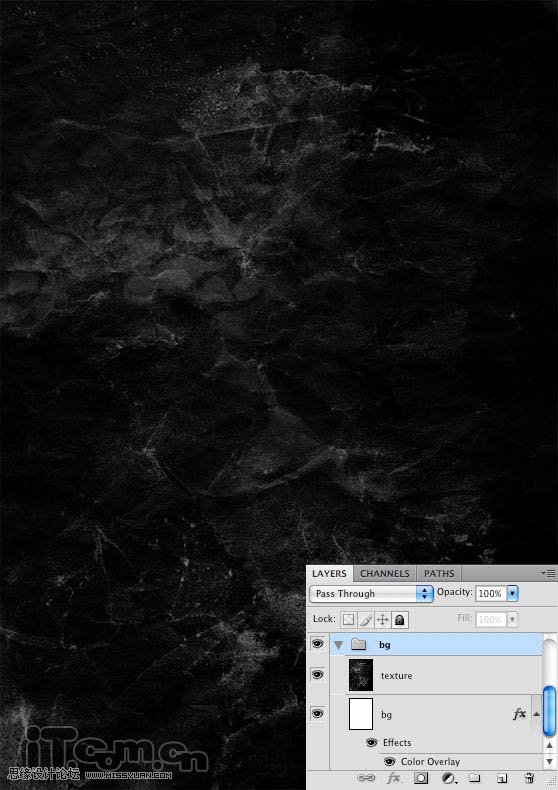This screenshot has width=558, height=790.
Task: Toggle the Effects visibility eye
Action: [x=372, y=742]
